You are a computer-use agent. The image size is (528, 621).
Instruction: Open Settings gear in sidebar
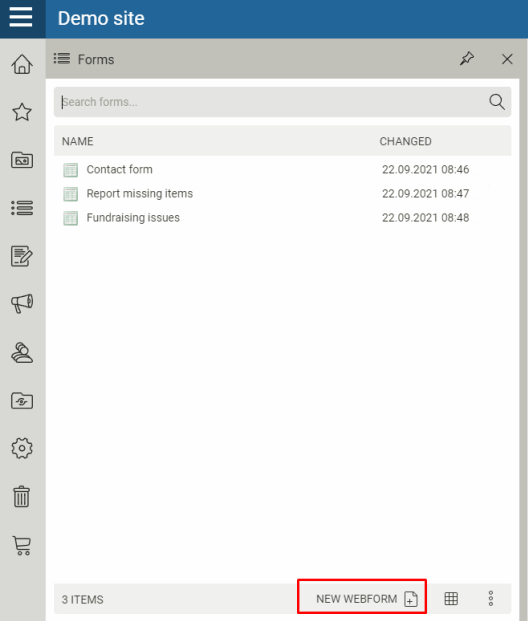[22, 448]
